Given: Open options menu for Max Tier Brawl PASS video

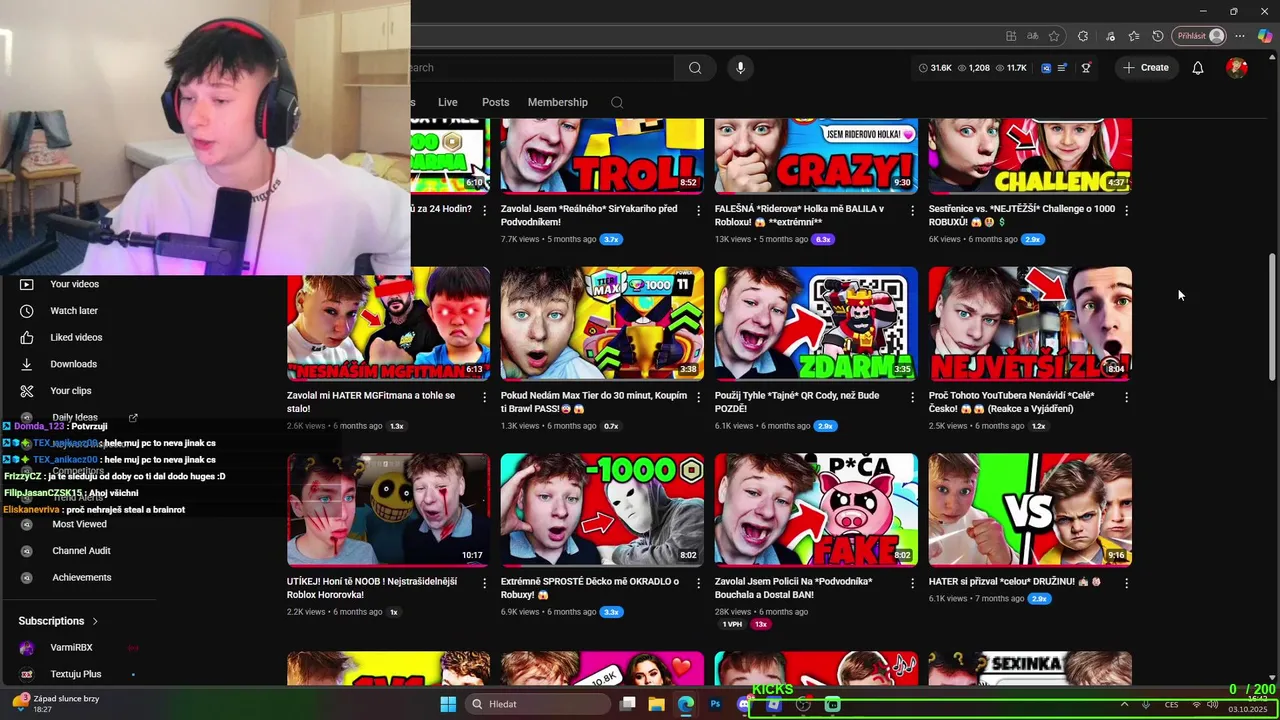Looking at the screenshot, I should click(698, 397).
